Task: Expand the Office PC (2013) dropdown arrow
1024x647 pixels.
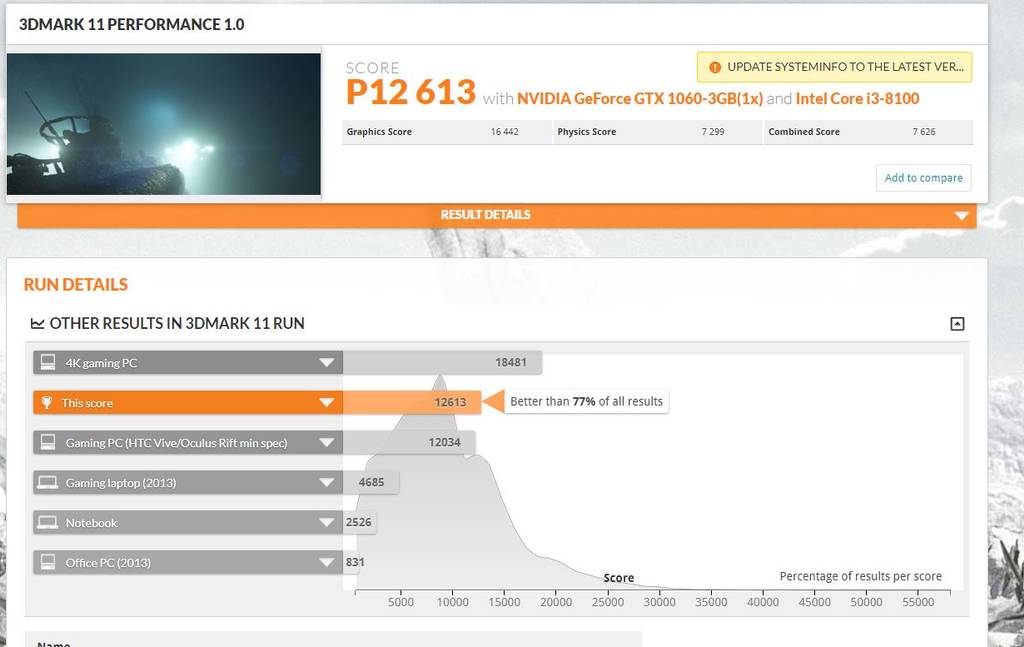Action: [327, 562]
